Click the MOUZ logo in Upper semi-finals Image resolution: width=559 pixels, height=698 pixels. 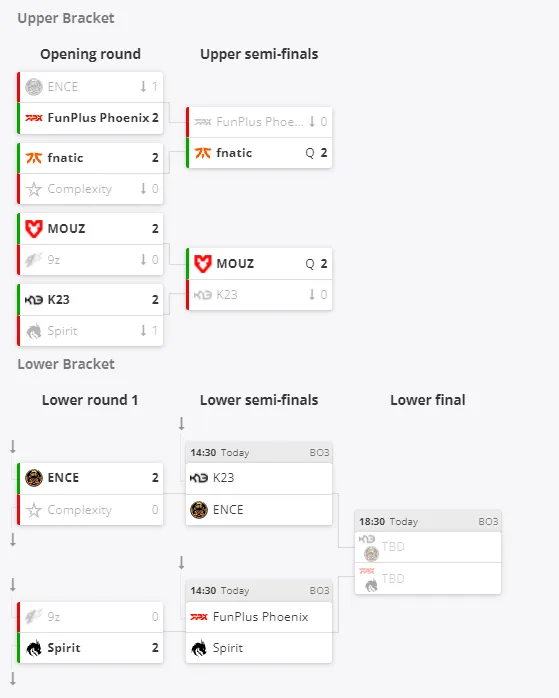pos(203,264)
